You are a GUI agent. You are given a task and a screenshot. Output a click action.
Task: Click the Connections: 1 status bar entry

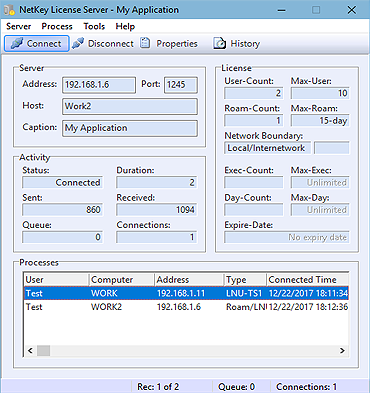(x=306, y=387)
